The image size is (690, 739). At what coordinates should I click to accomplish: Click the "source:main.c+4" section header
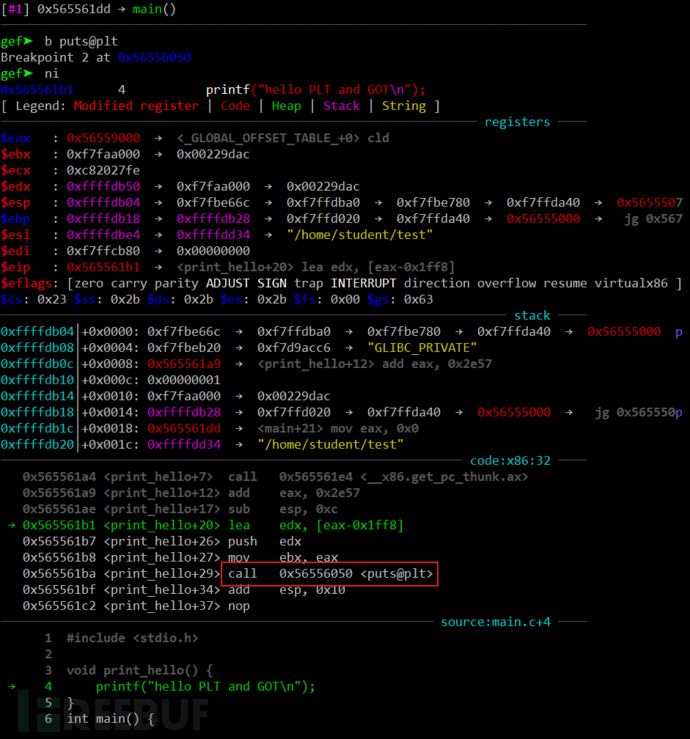point(495,622)
